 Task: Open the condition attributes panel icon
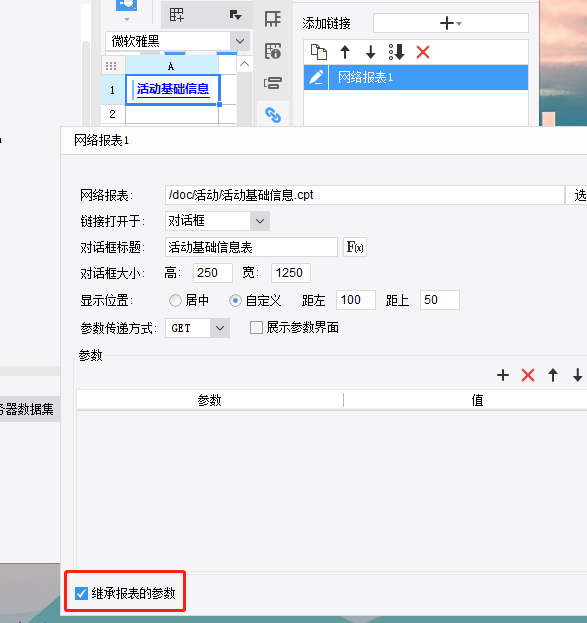pyautogui.click(x=273, y=83)
